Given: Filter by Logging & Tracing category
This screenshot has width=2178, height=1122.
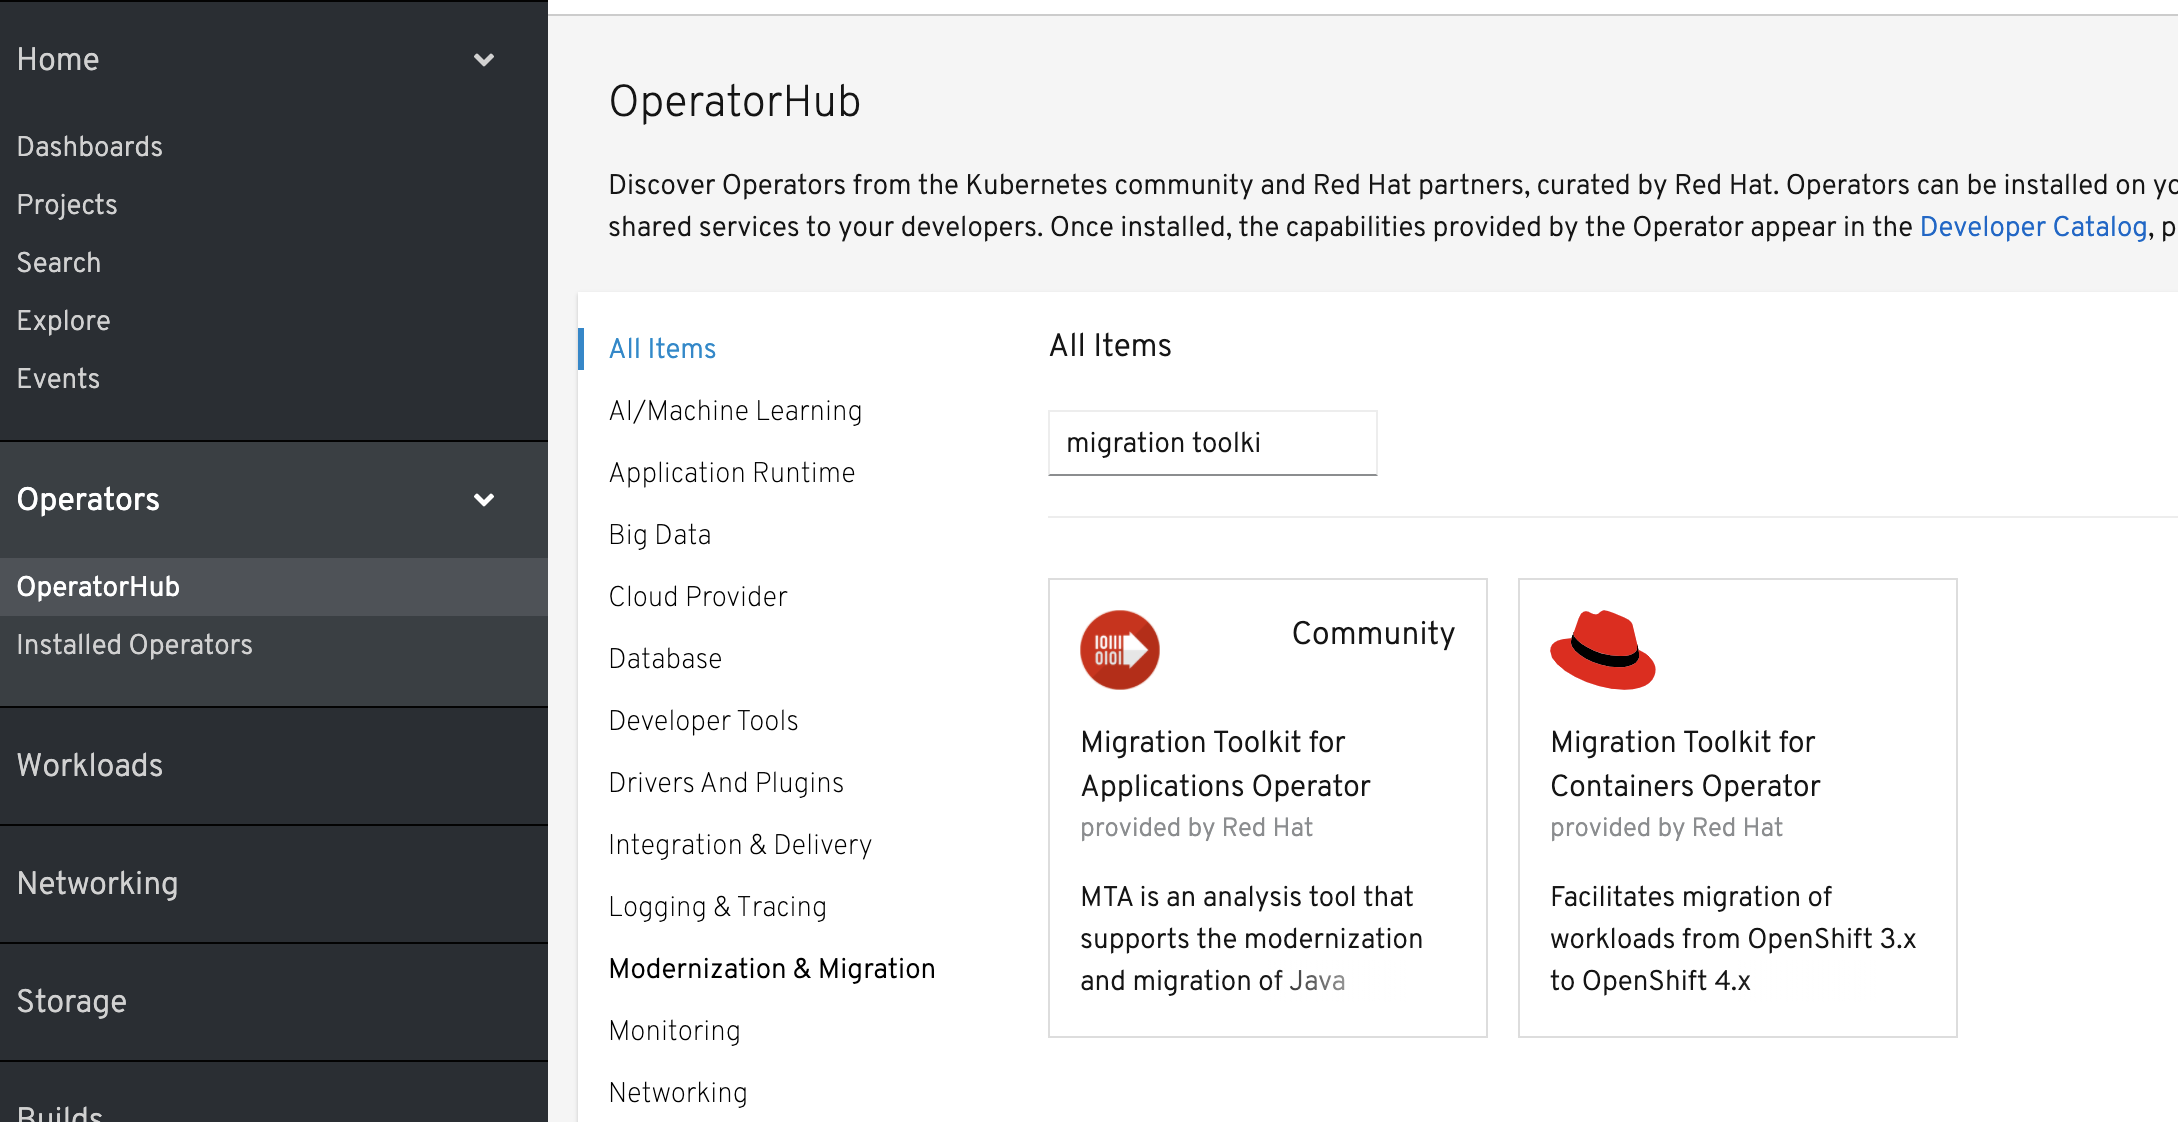Looking at the screenshot, I should pyautogui.click(x=717, y=907).
